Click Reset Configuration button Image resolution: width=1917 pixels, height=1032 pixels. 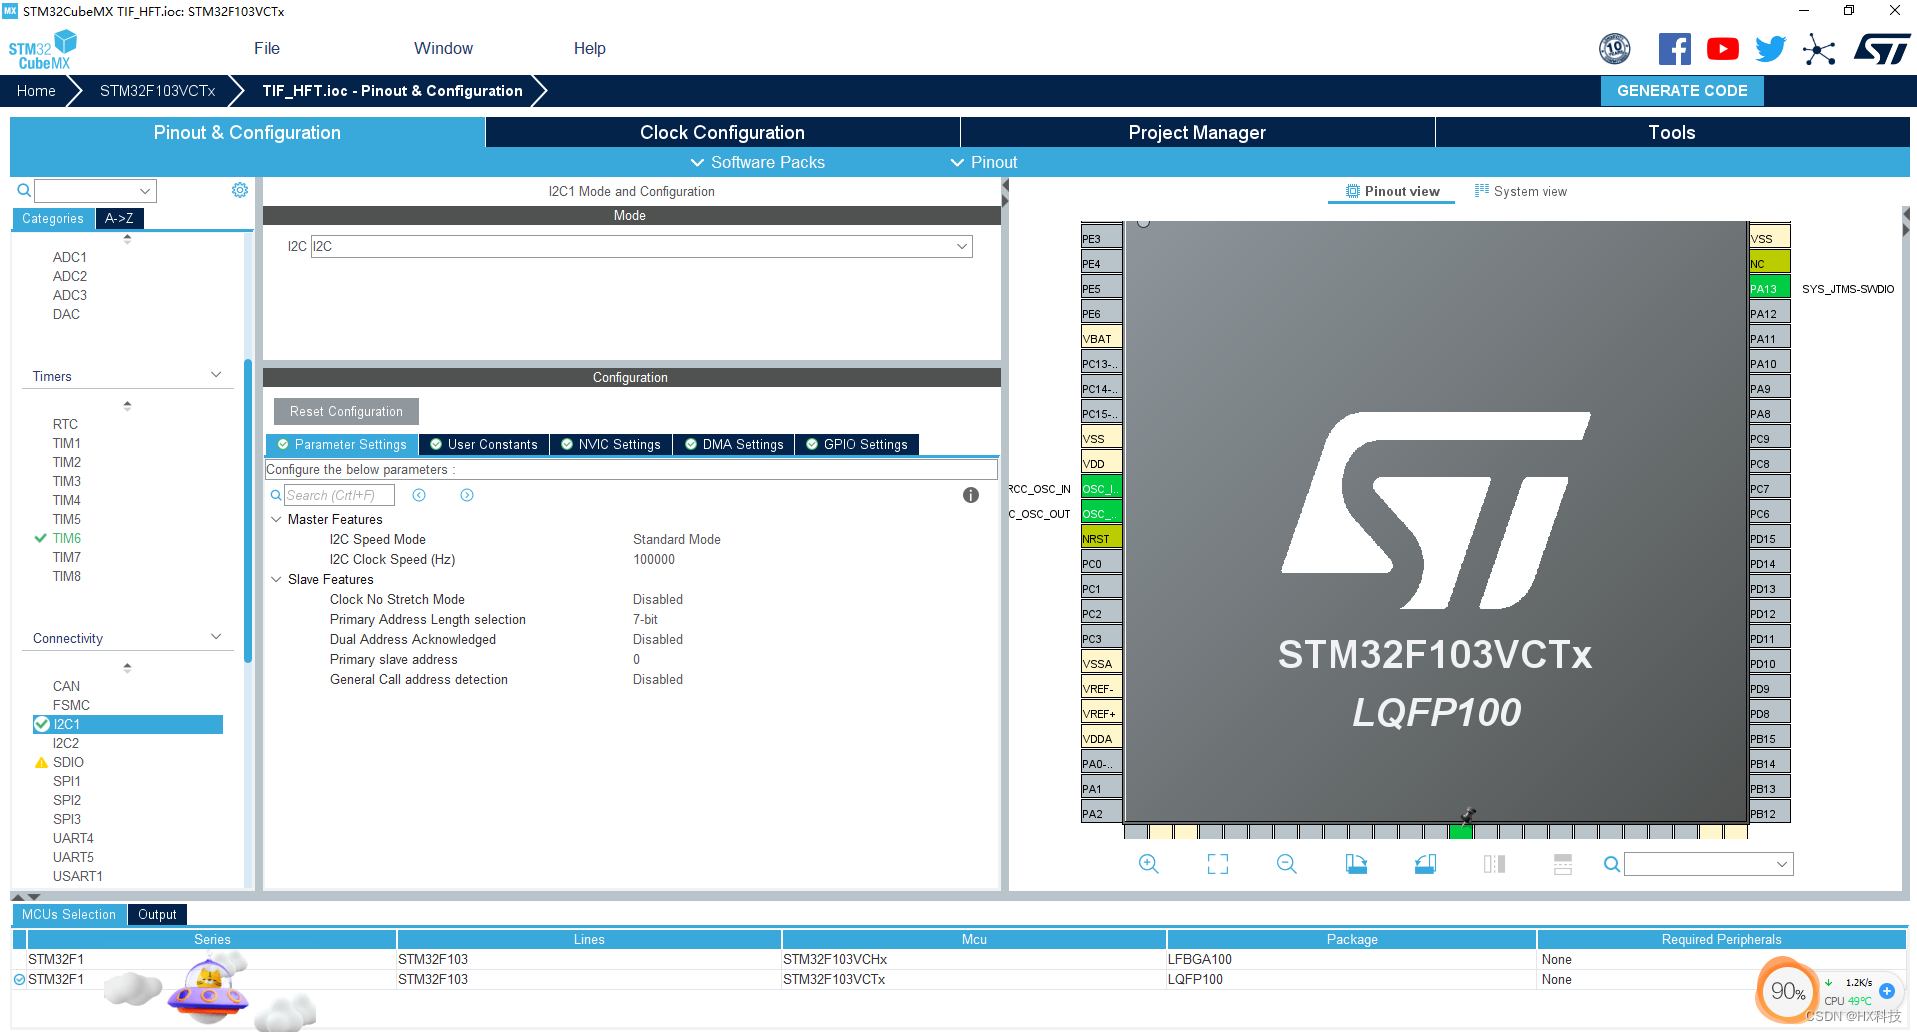(346, 411)
